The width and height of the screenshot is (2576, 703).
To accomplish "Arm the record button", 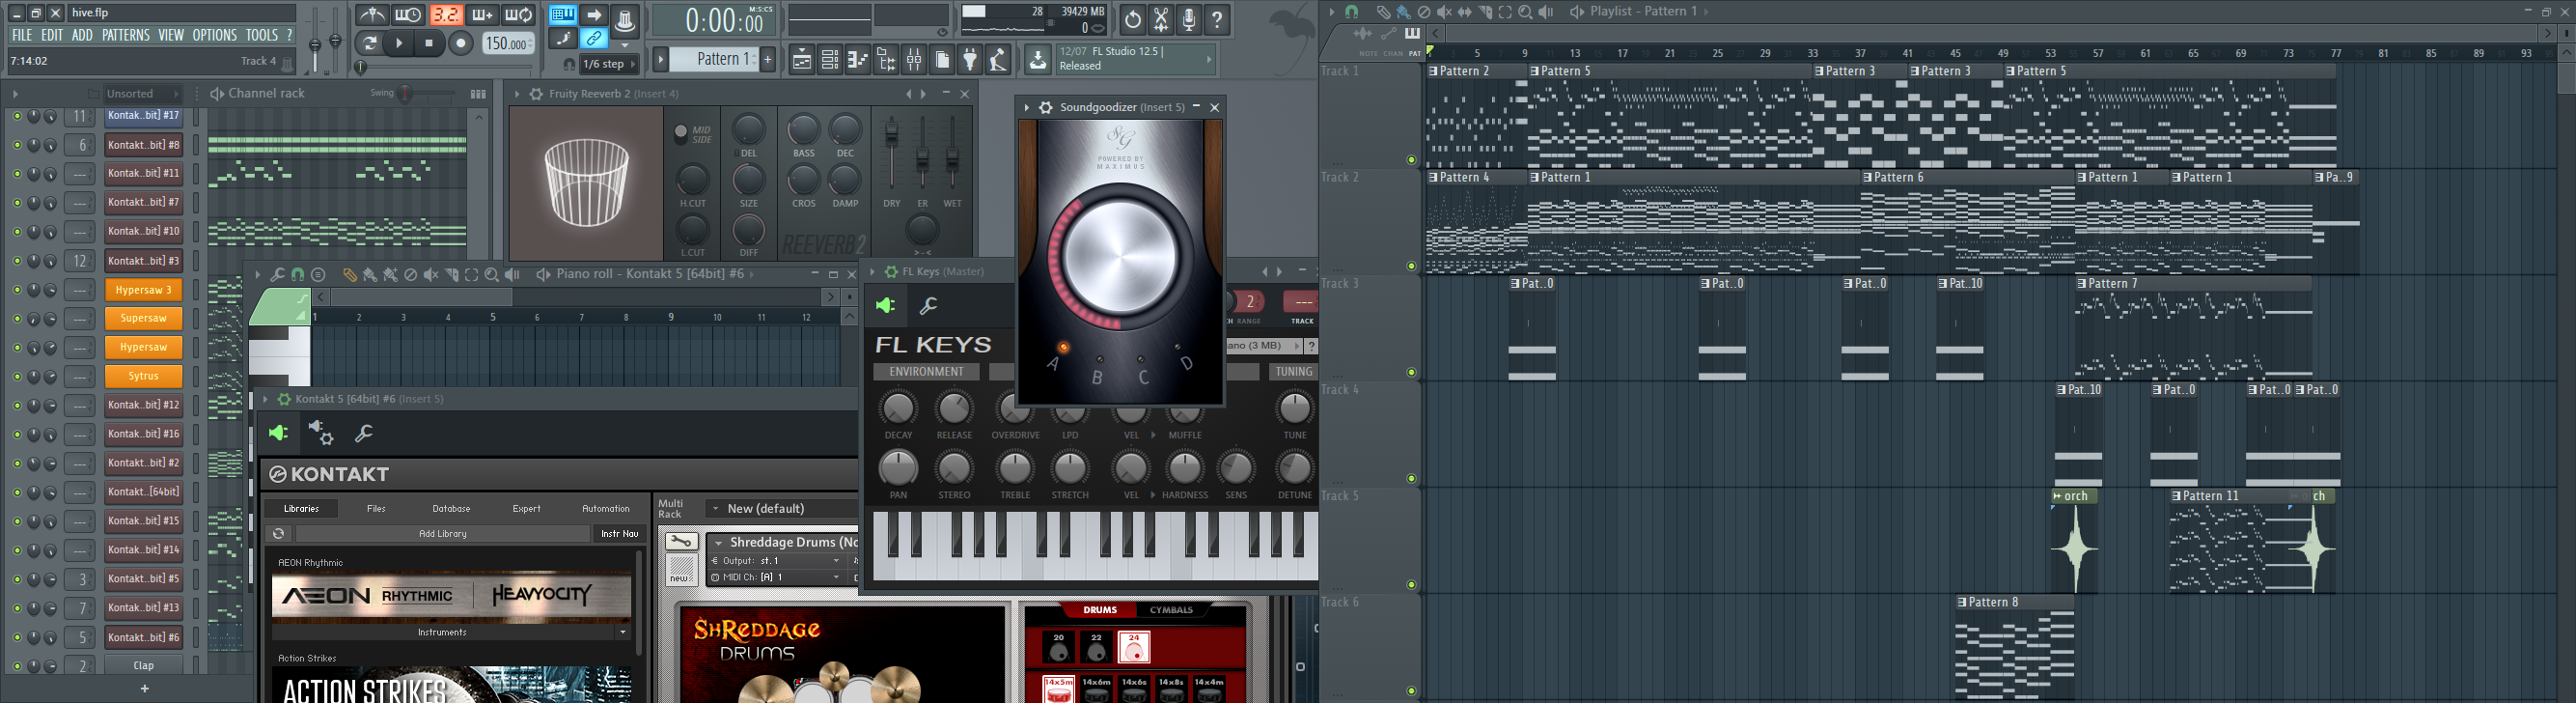I will 461,43.
